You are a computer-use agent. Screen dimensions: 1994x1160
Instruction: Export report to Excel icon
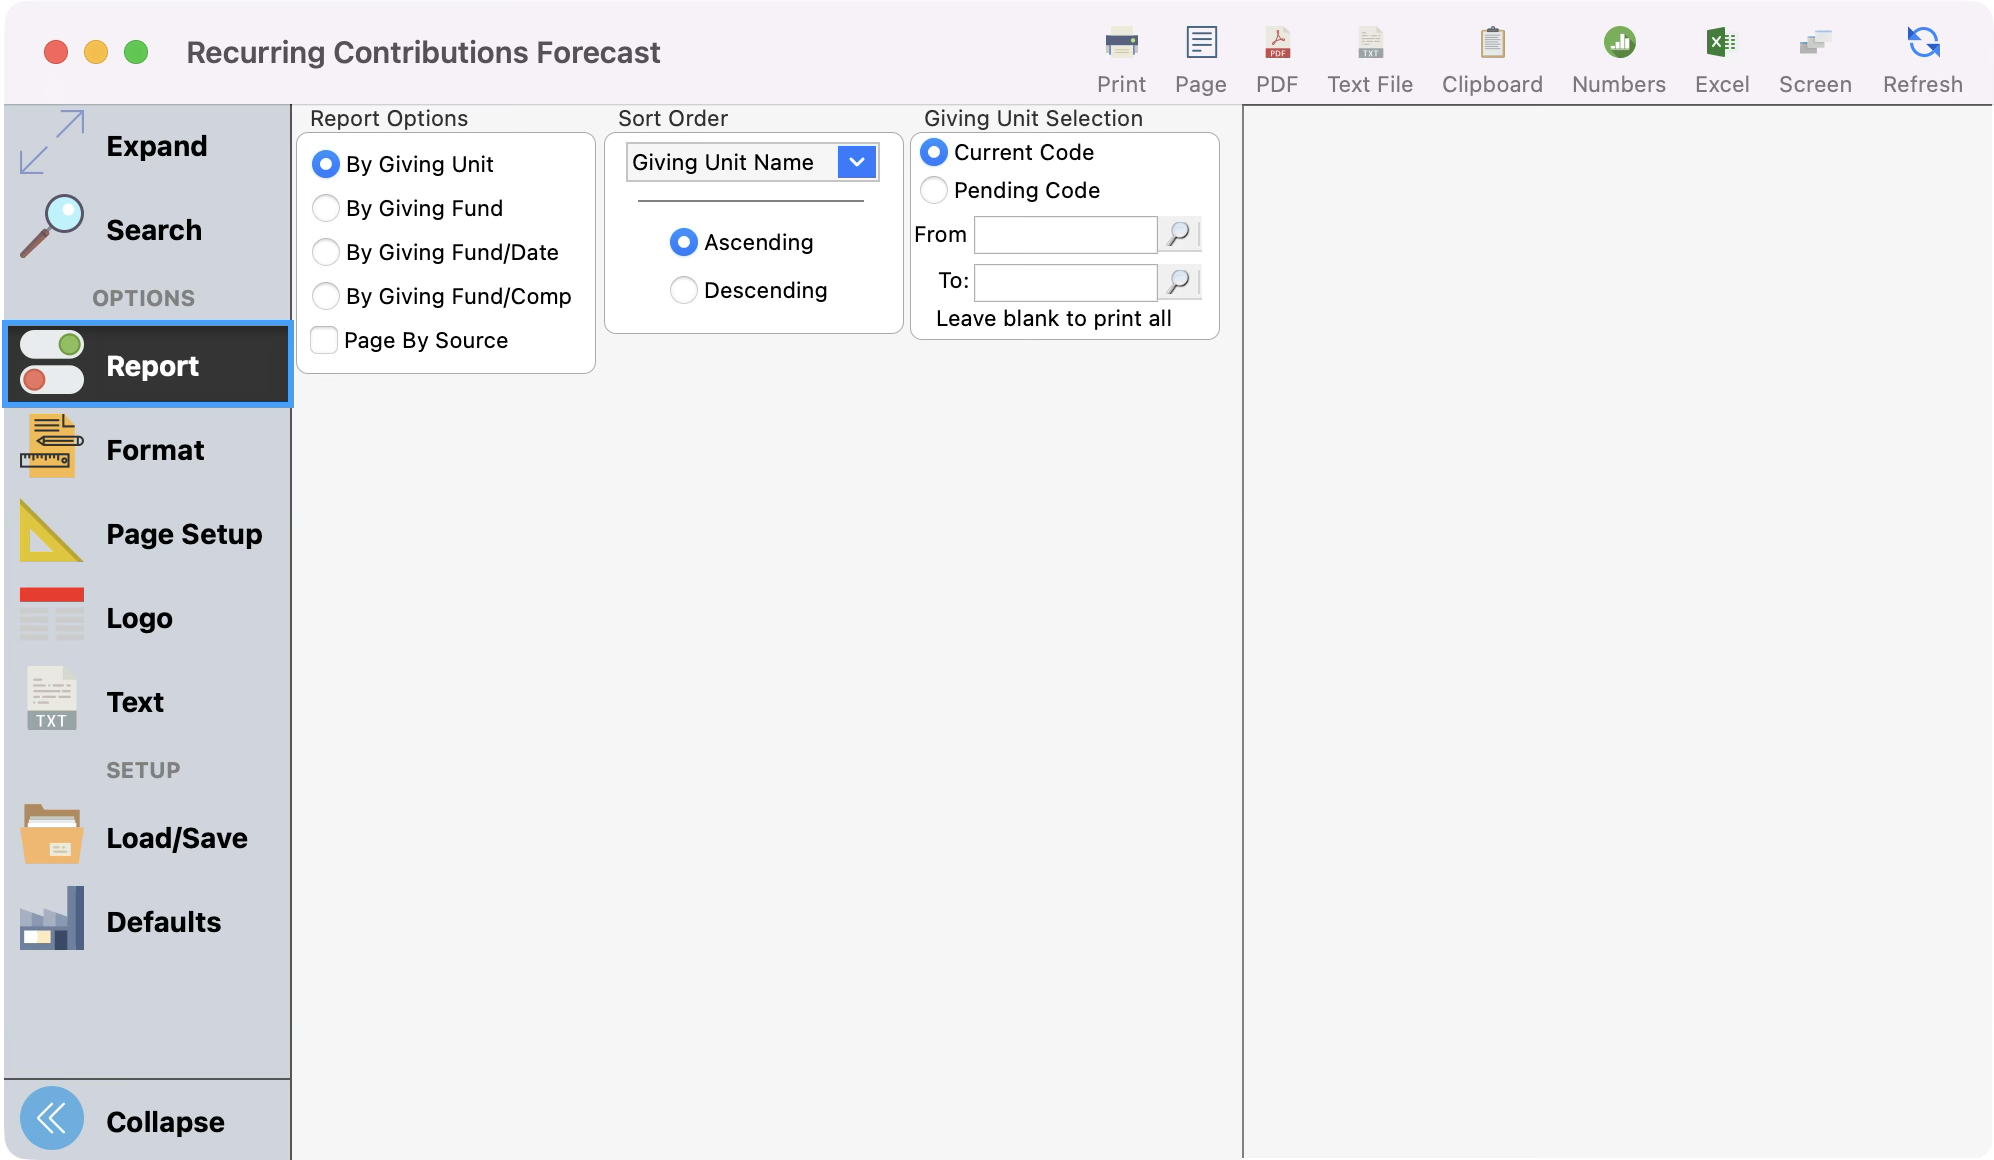(x=1721, y=43)
